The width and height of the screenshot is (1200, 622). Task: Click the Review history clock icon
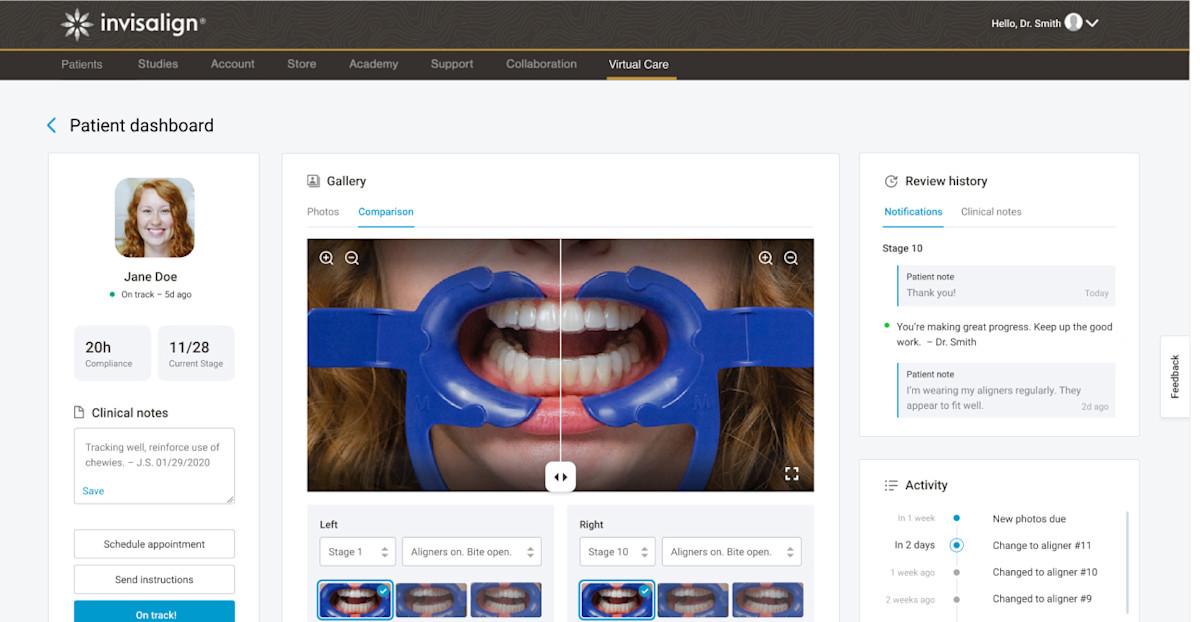(891, 181)
